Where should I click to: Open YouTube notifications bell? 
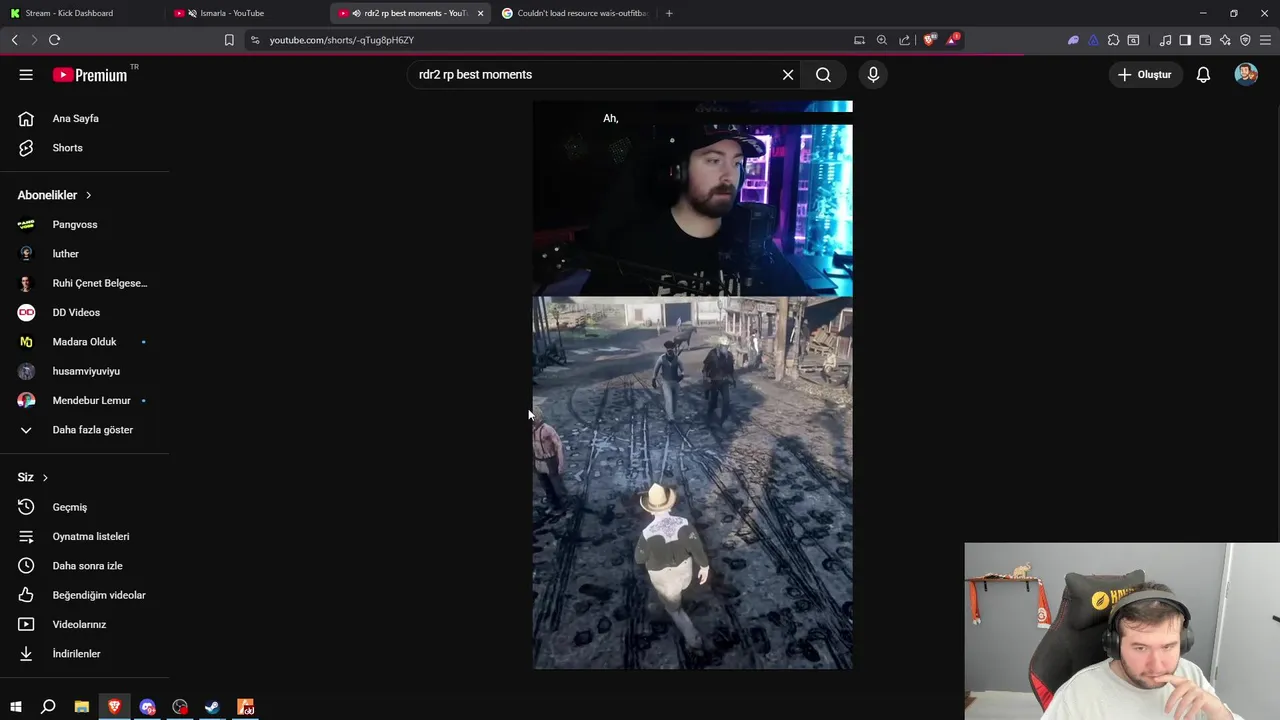[1203, 75]
